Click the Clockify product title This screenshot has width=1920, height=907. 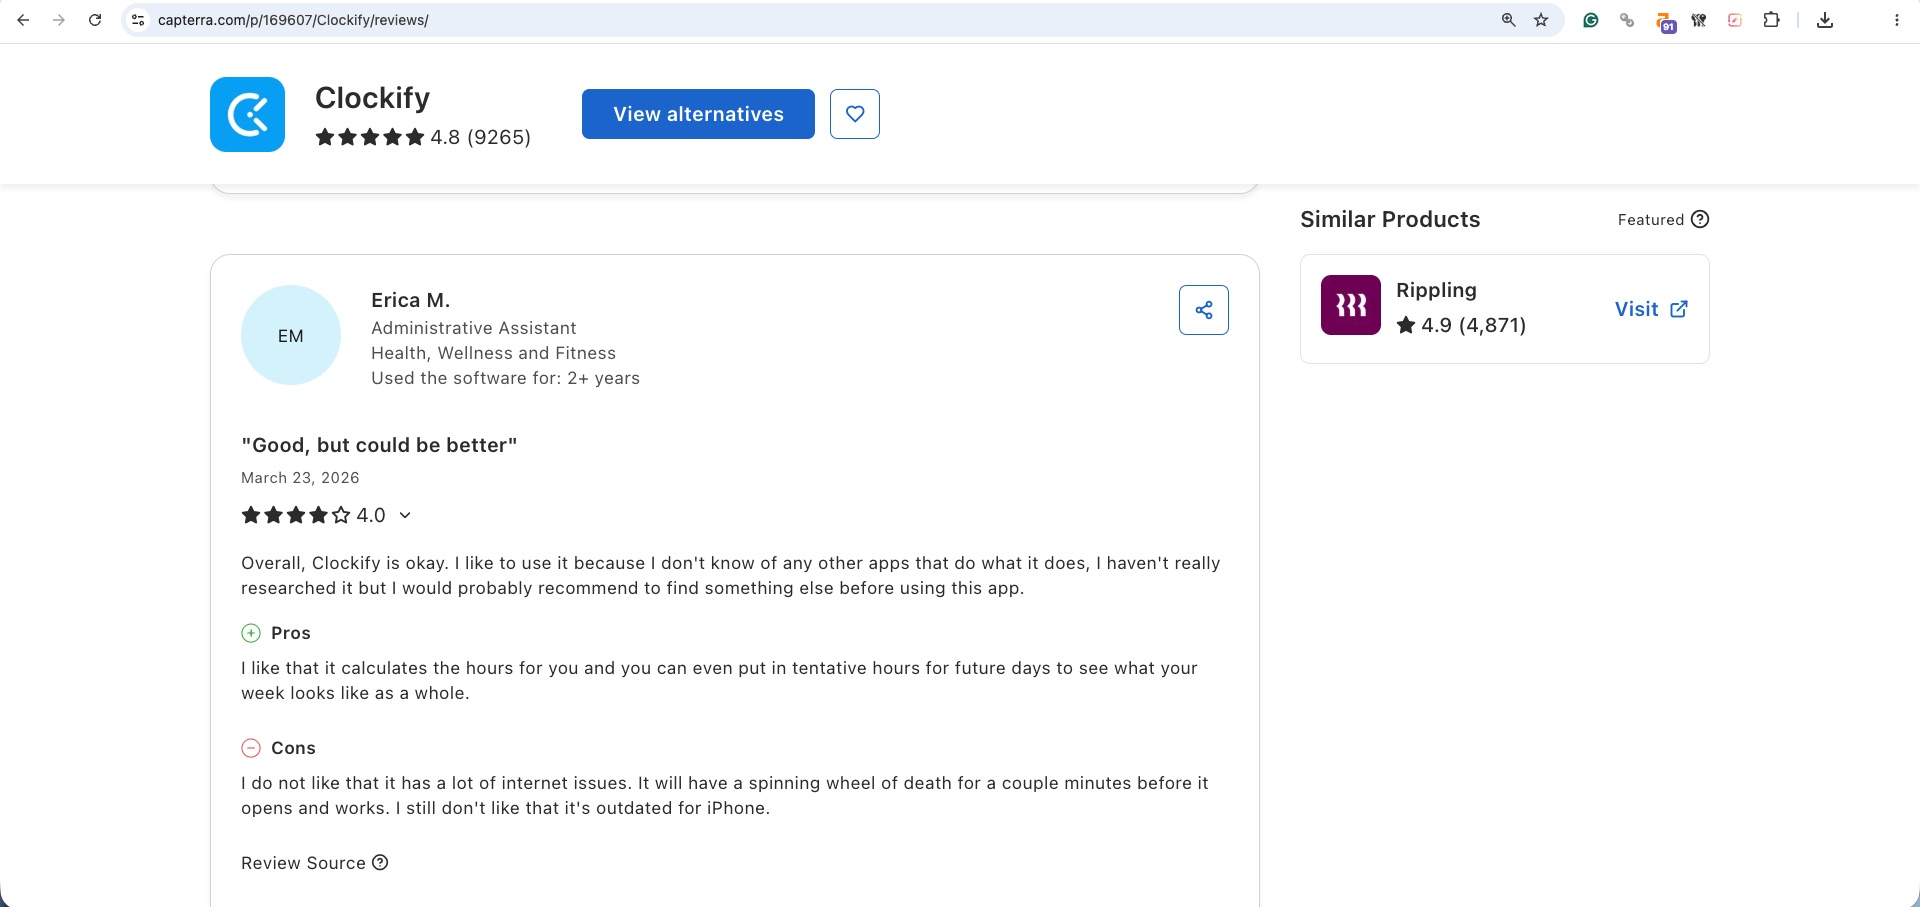click(x=372, y=98)
